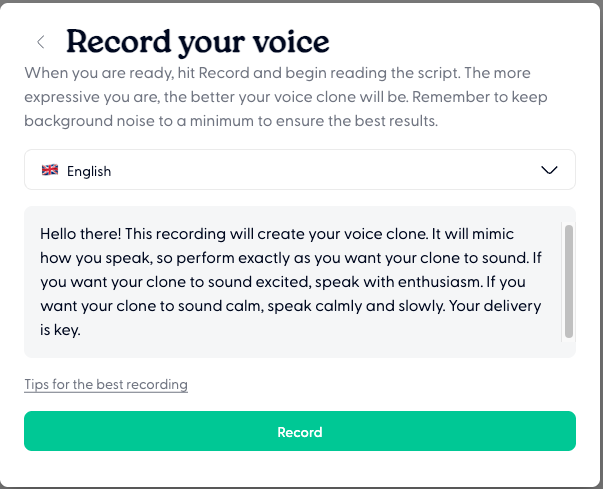Click the UK flag icon

click(x=49, y=170)
